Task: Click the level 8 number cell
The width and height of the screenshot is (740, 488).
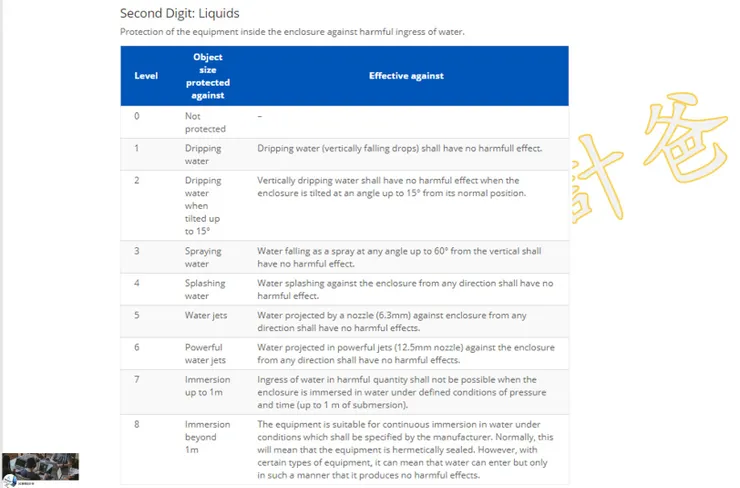Action: click(138, 424)
